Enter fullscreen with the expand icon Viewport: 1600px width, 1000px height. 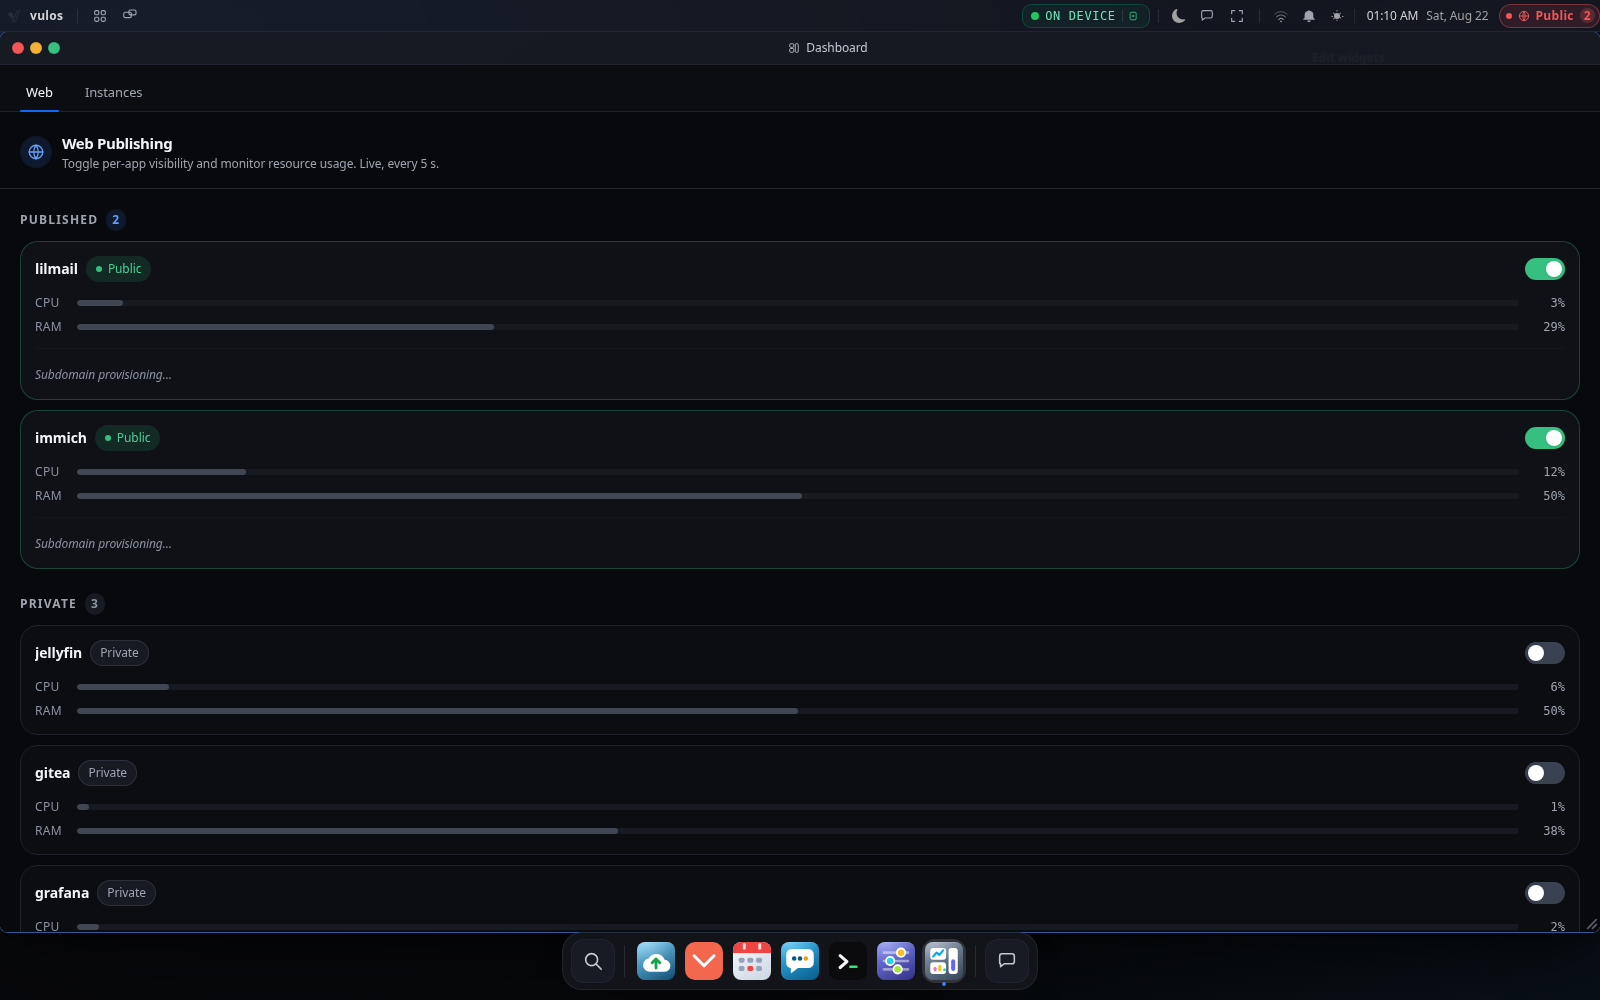[x=1237, y=16]
